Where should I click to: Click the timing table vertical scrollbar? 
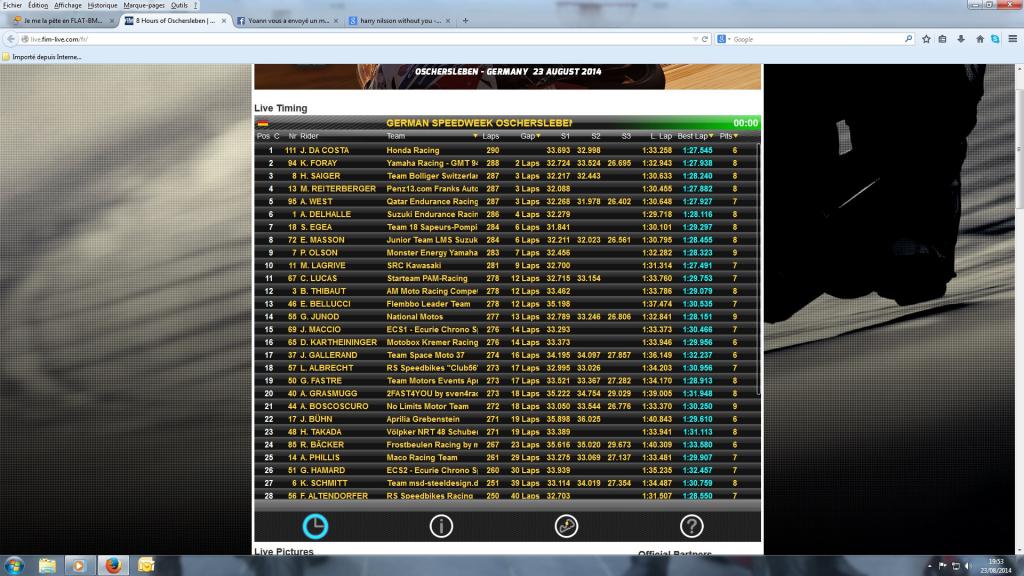tap(758, 269)
